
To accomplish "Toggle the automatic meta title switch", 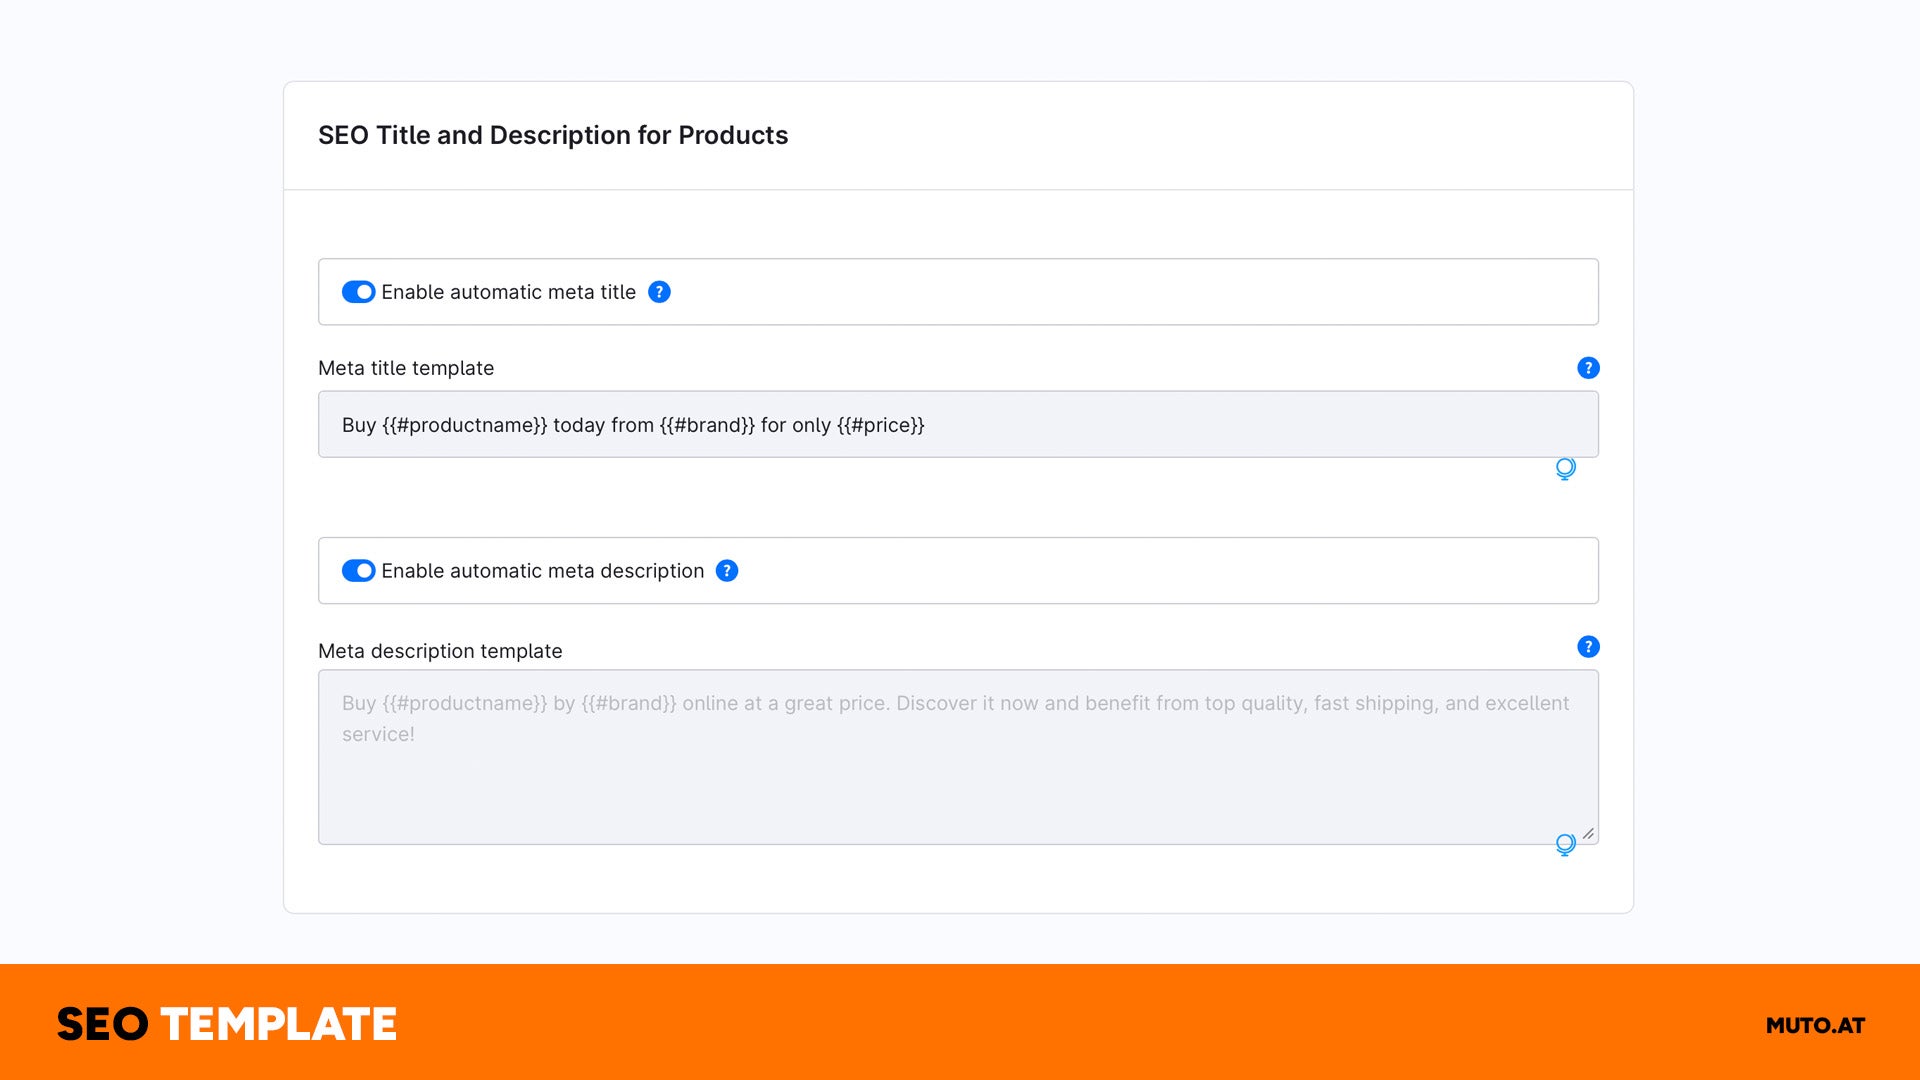I will click(x=358, y=292).
